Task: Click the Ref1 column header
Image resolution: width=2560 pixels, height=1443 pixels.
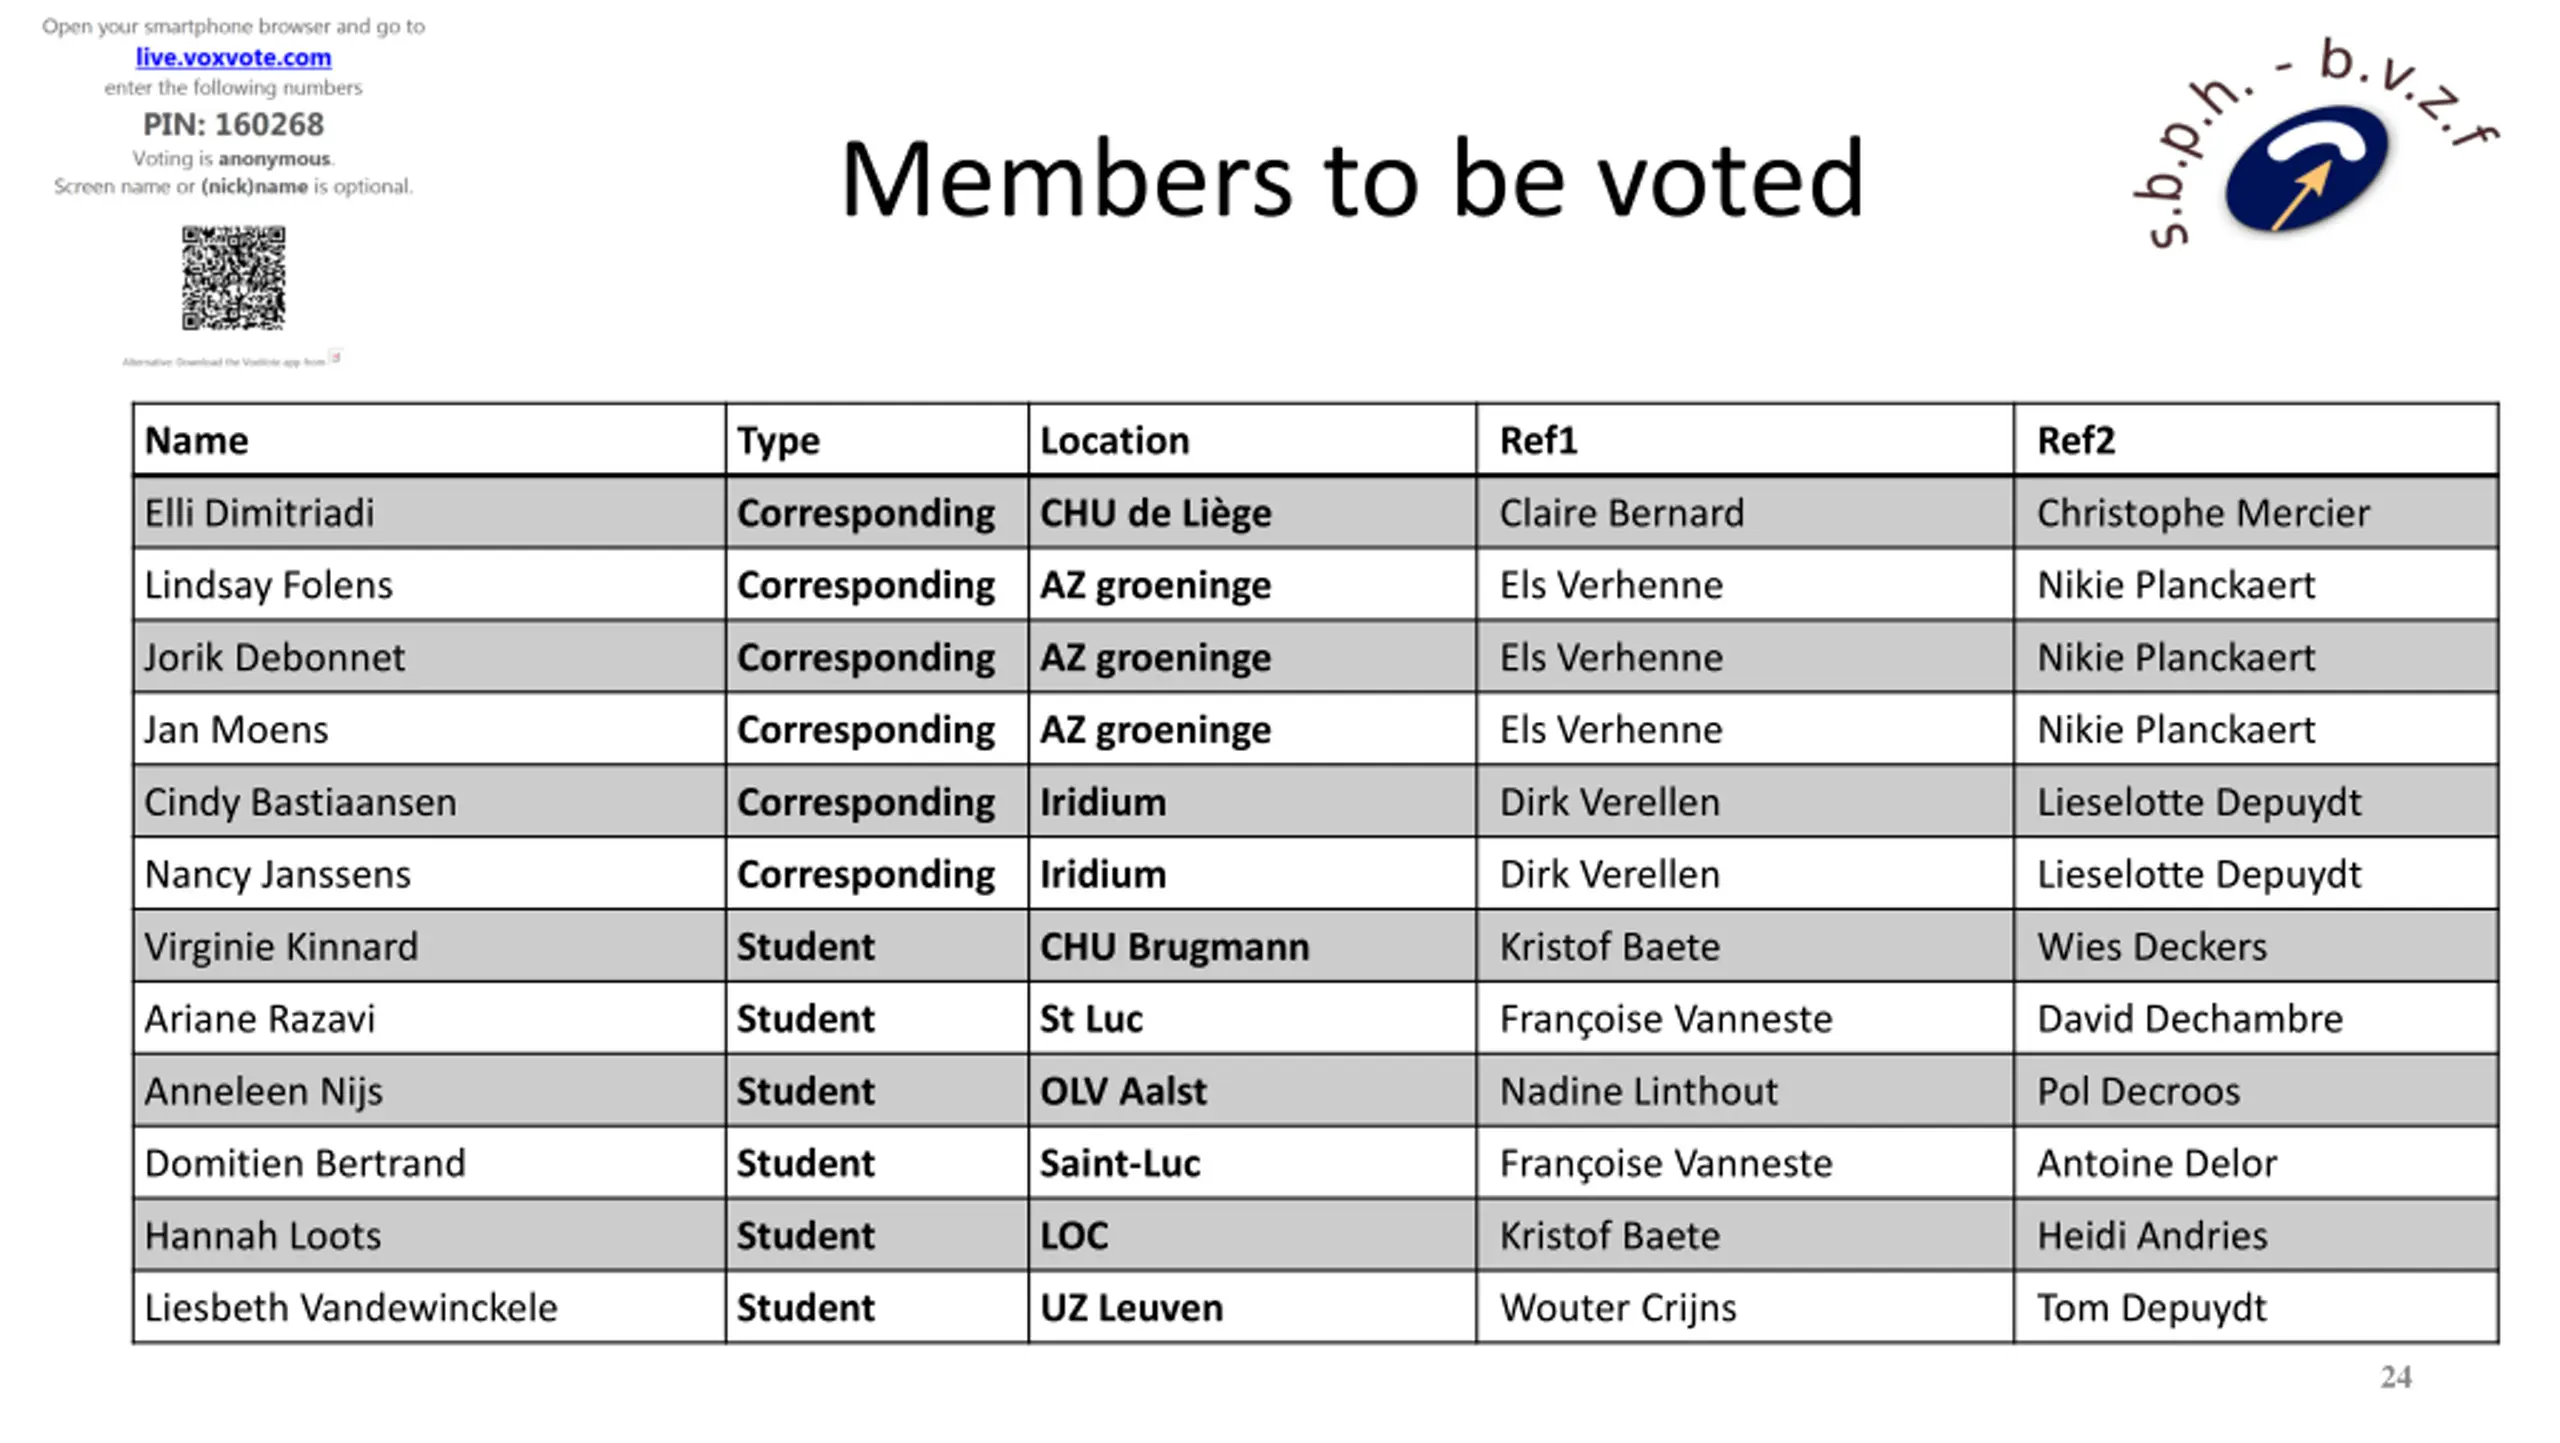Action: click(x=1538, y=441)
